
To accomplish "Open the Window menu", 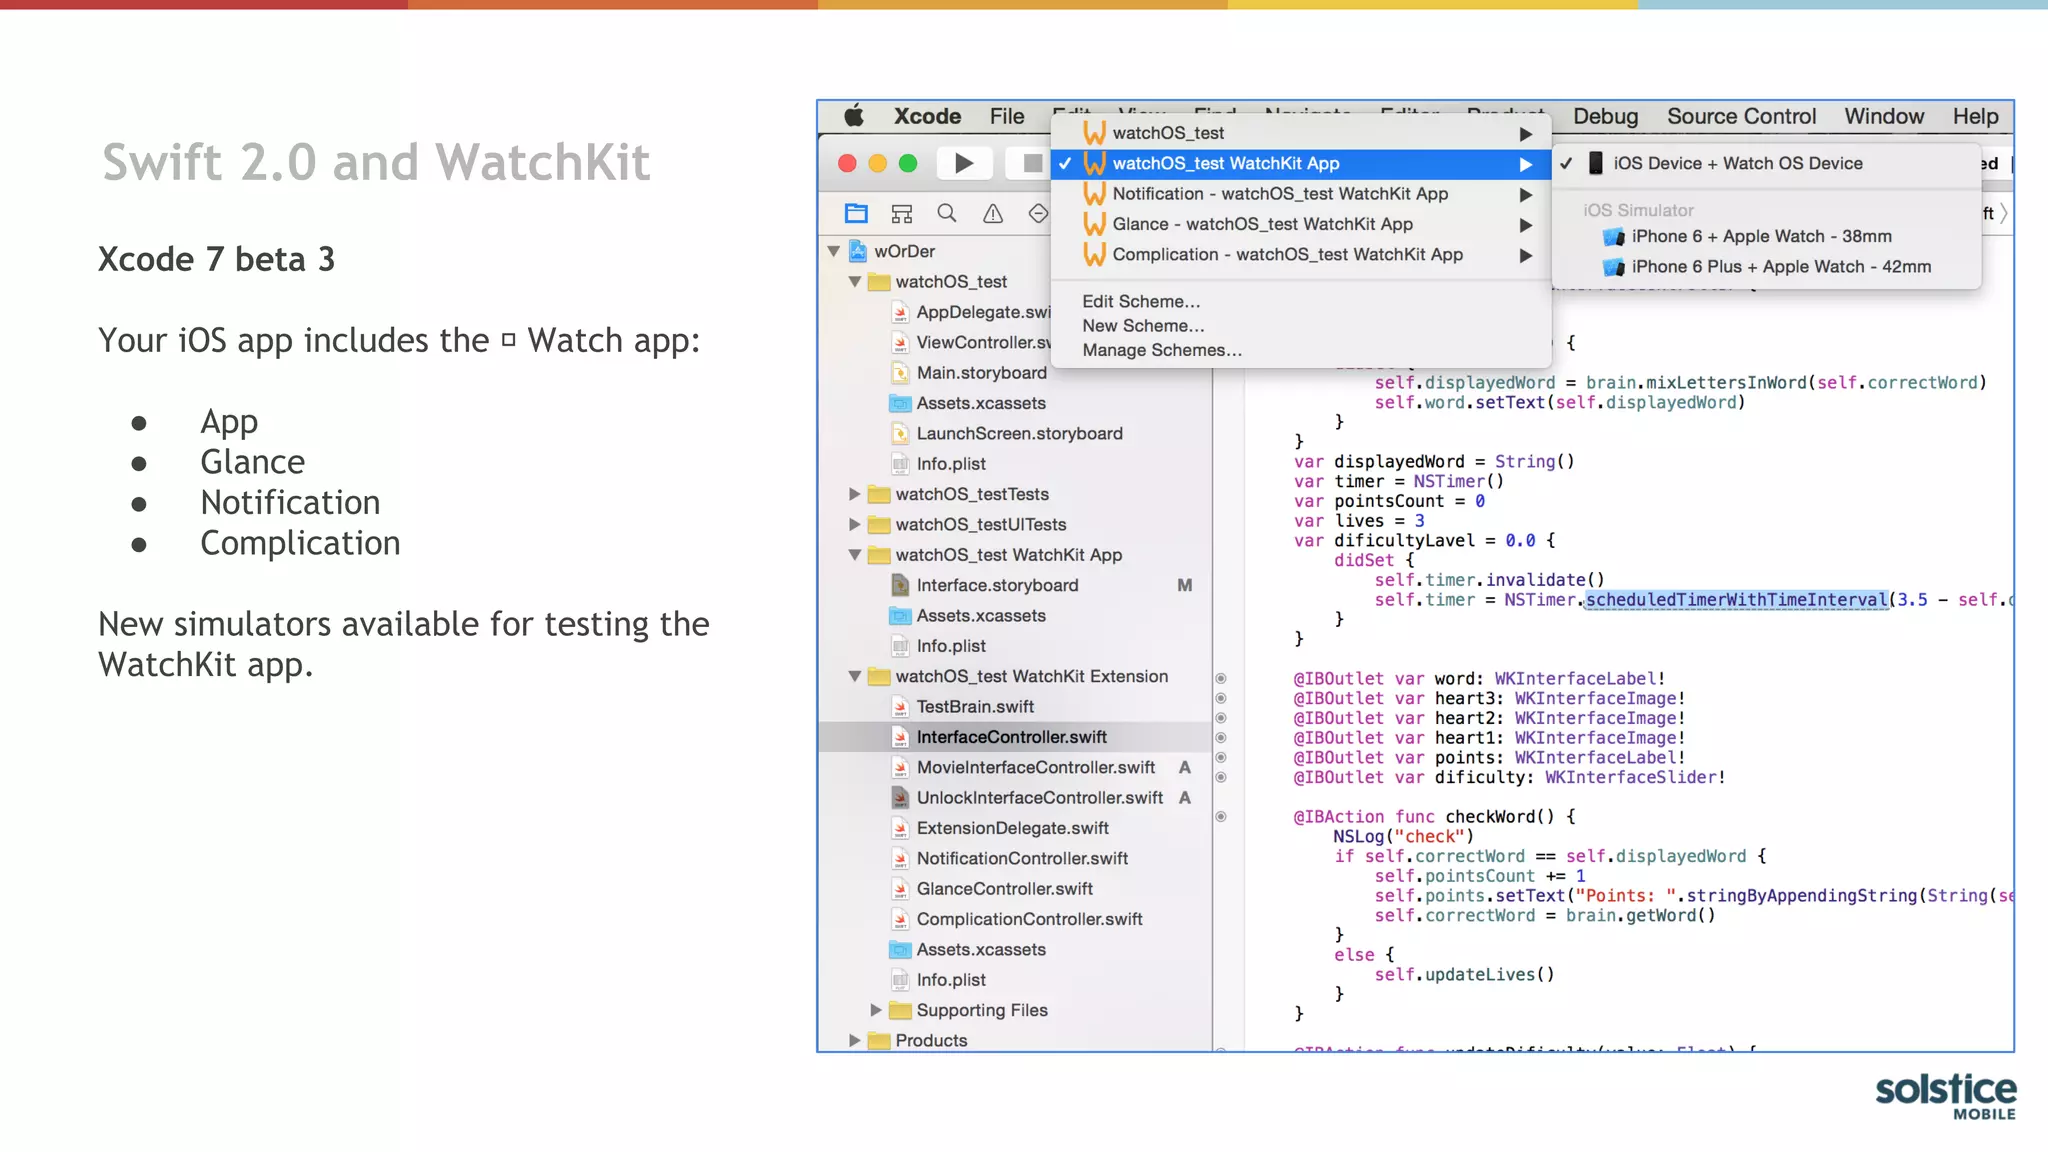I will [1884, 116].
